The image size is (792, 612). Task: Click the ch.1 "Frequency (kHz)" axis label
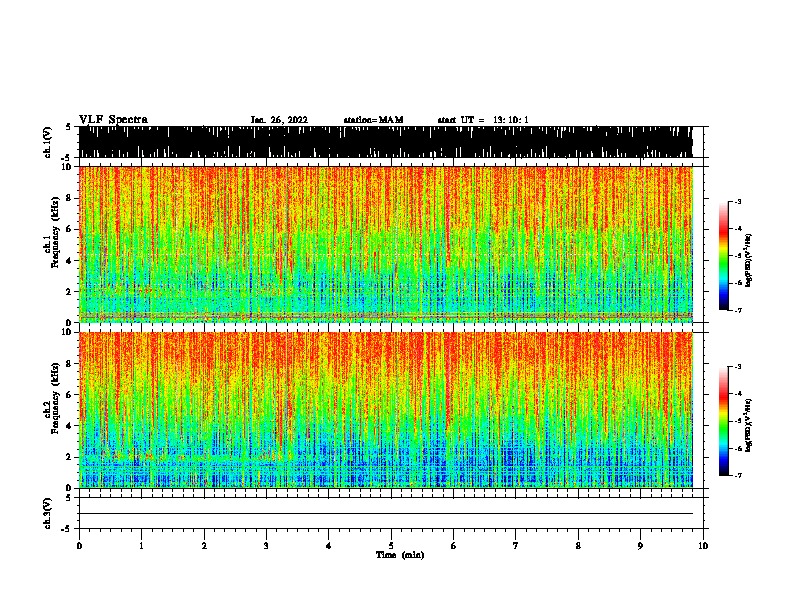click(x=55, y=232)
